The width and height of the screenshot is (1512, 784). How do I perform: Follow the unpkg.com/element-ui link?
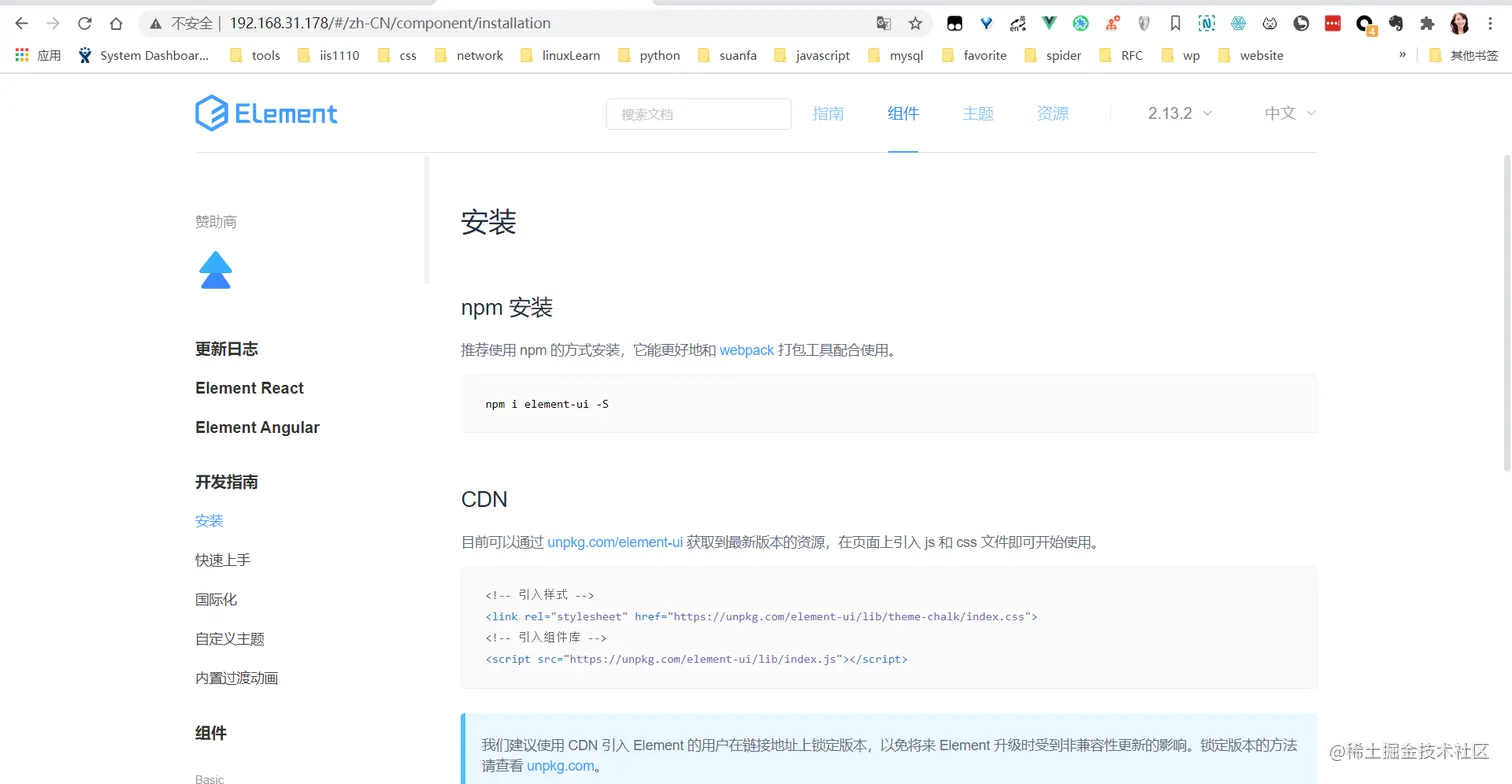point(615,542)
